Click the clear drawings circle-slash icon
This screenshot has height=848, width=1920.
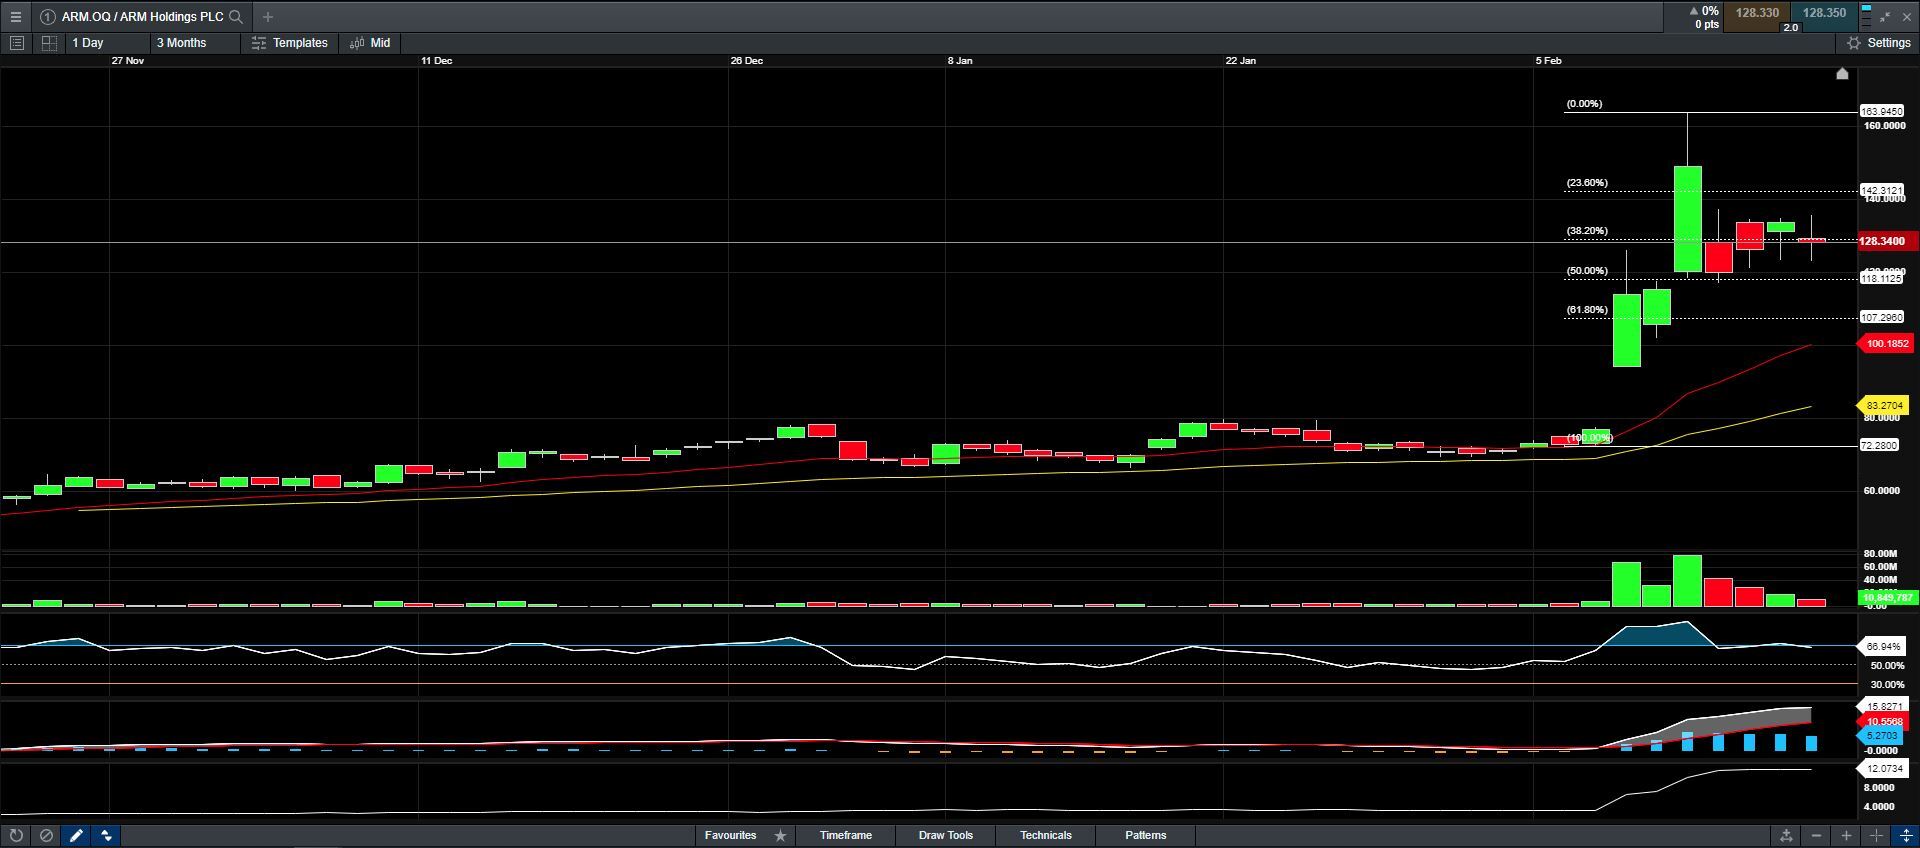(46, 835)
